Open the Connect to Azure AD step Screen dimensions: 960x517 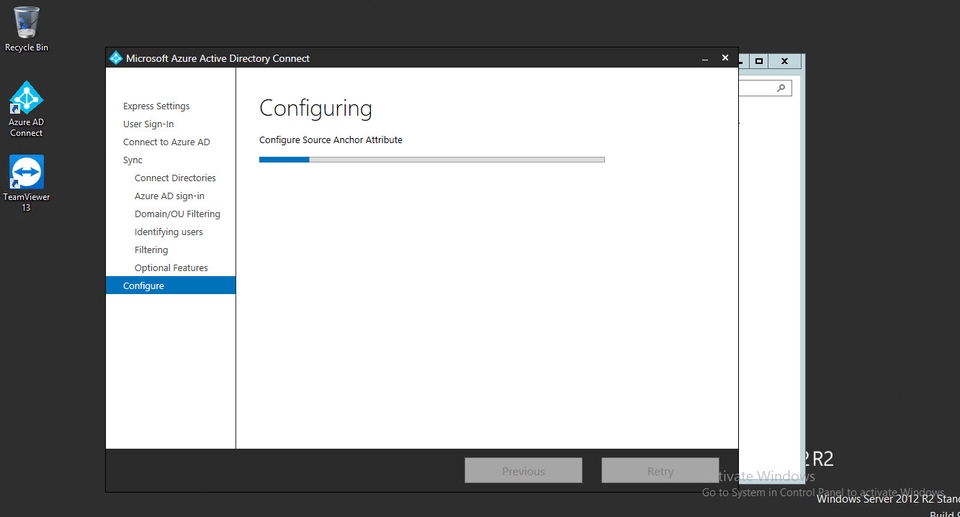click(166, 142)
